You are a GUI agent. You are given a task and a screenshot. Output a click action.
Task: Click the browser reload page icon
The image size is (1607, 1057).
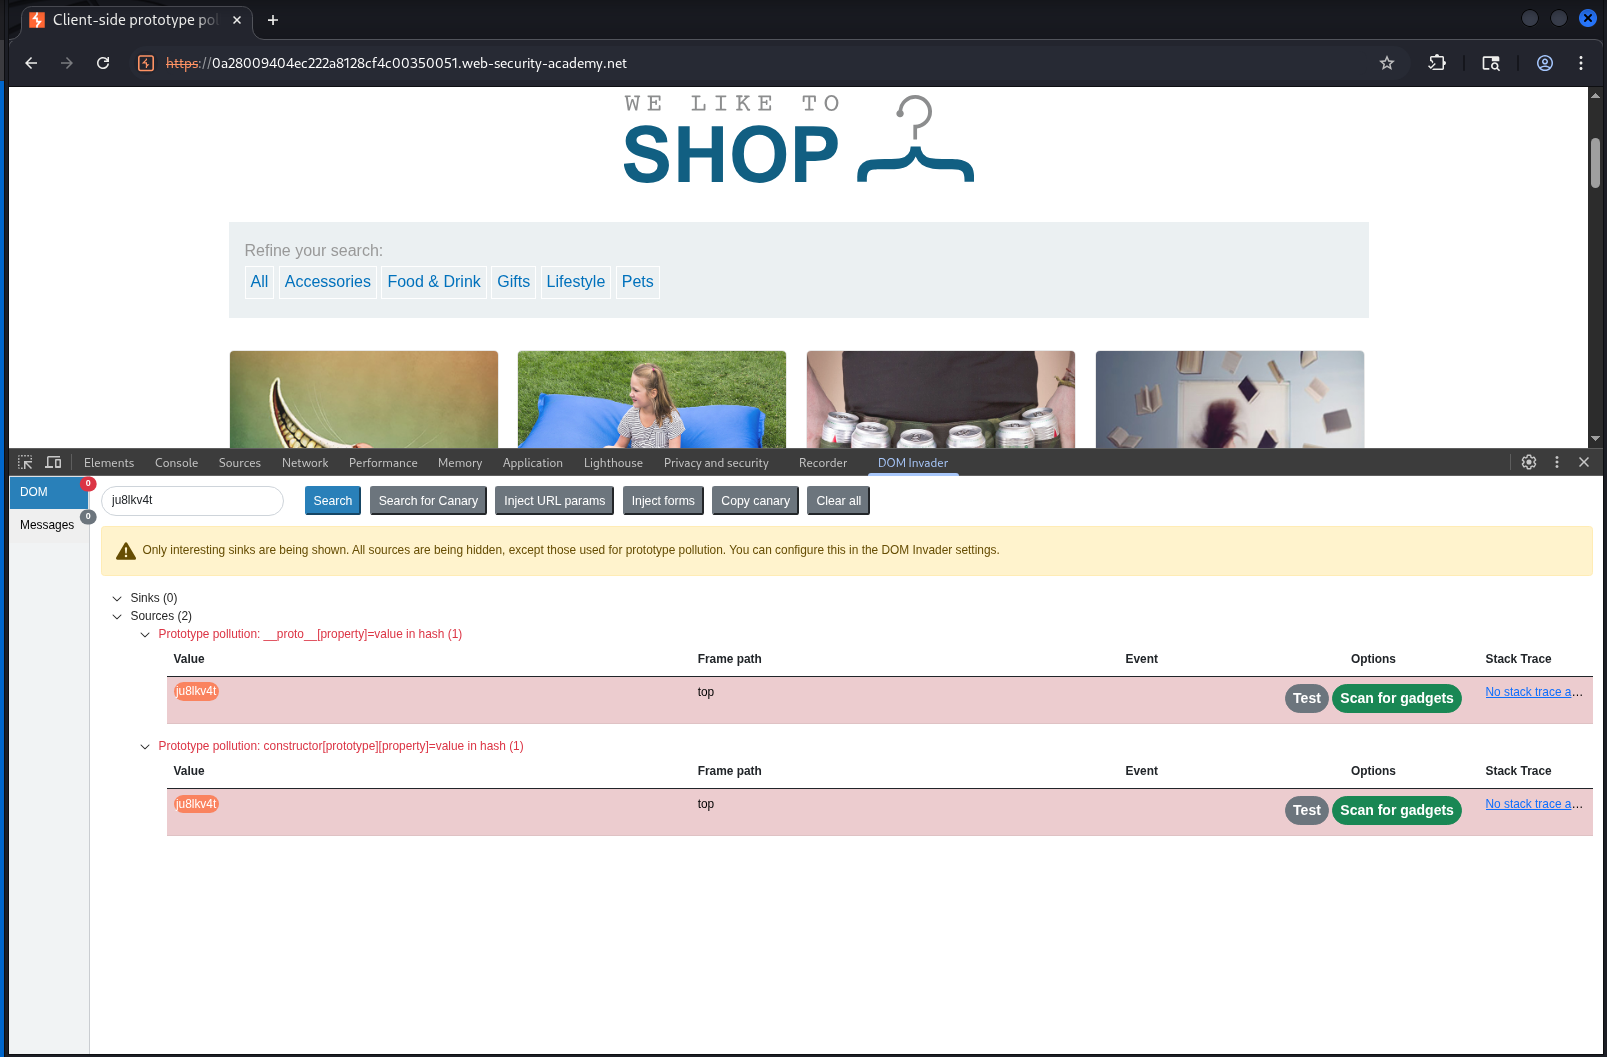tap(103, 63)
